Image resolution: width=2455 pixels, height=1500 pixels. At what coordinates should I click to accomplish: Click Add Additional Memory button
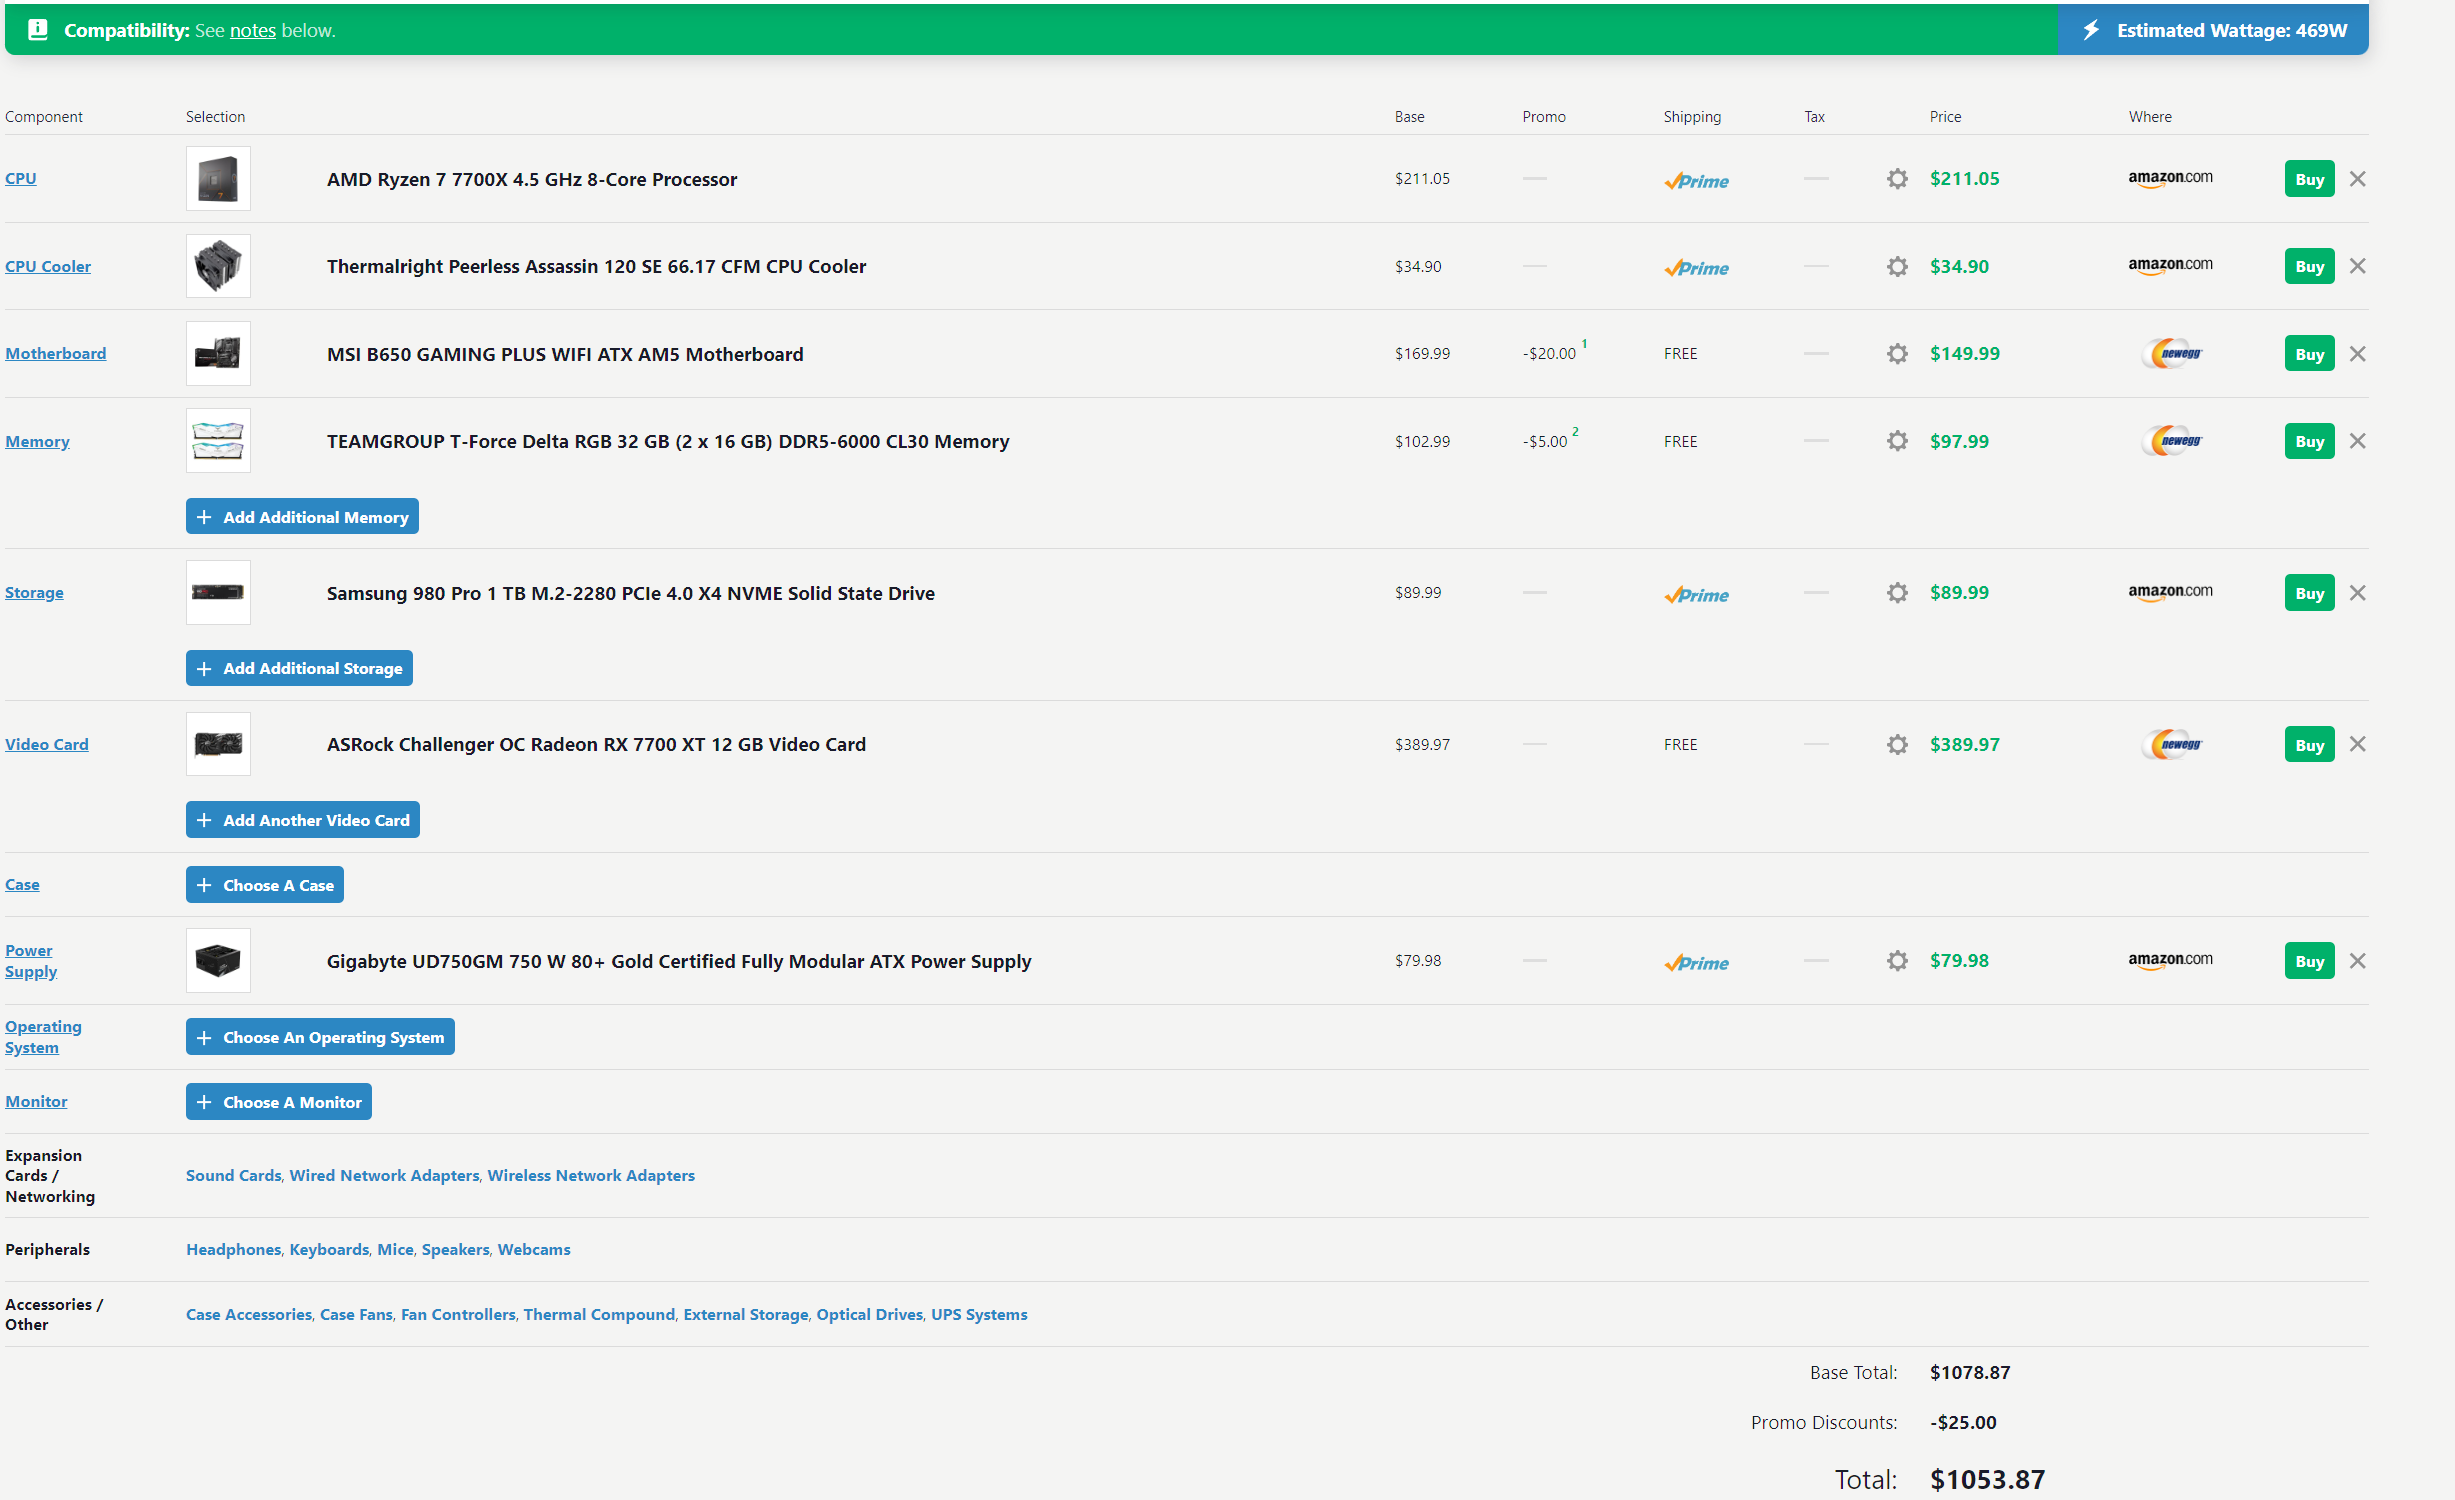302,517
